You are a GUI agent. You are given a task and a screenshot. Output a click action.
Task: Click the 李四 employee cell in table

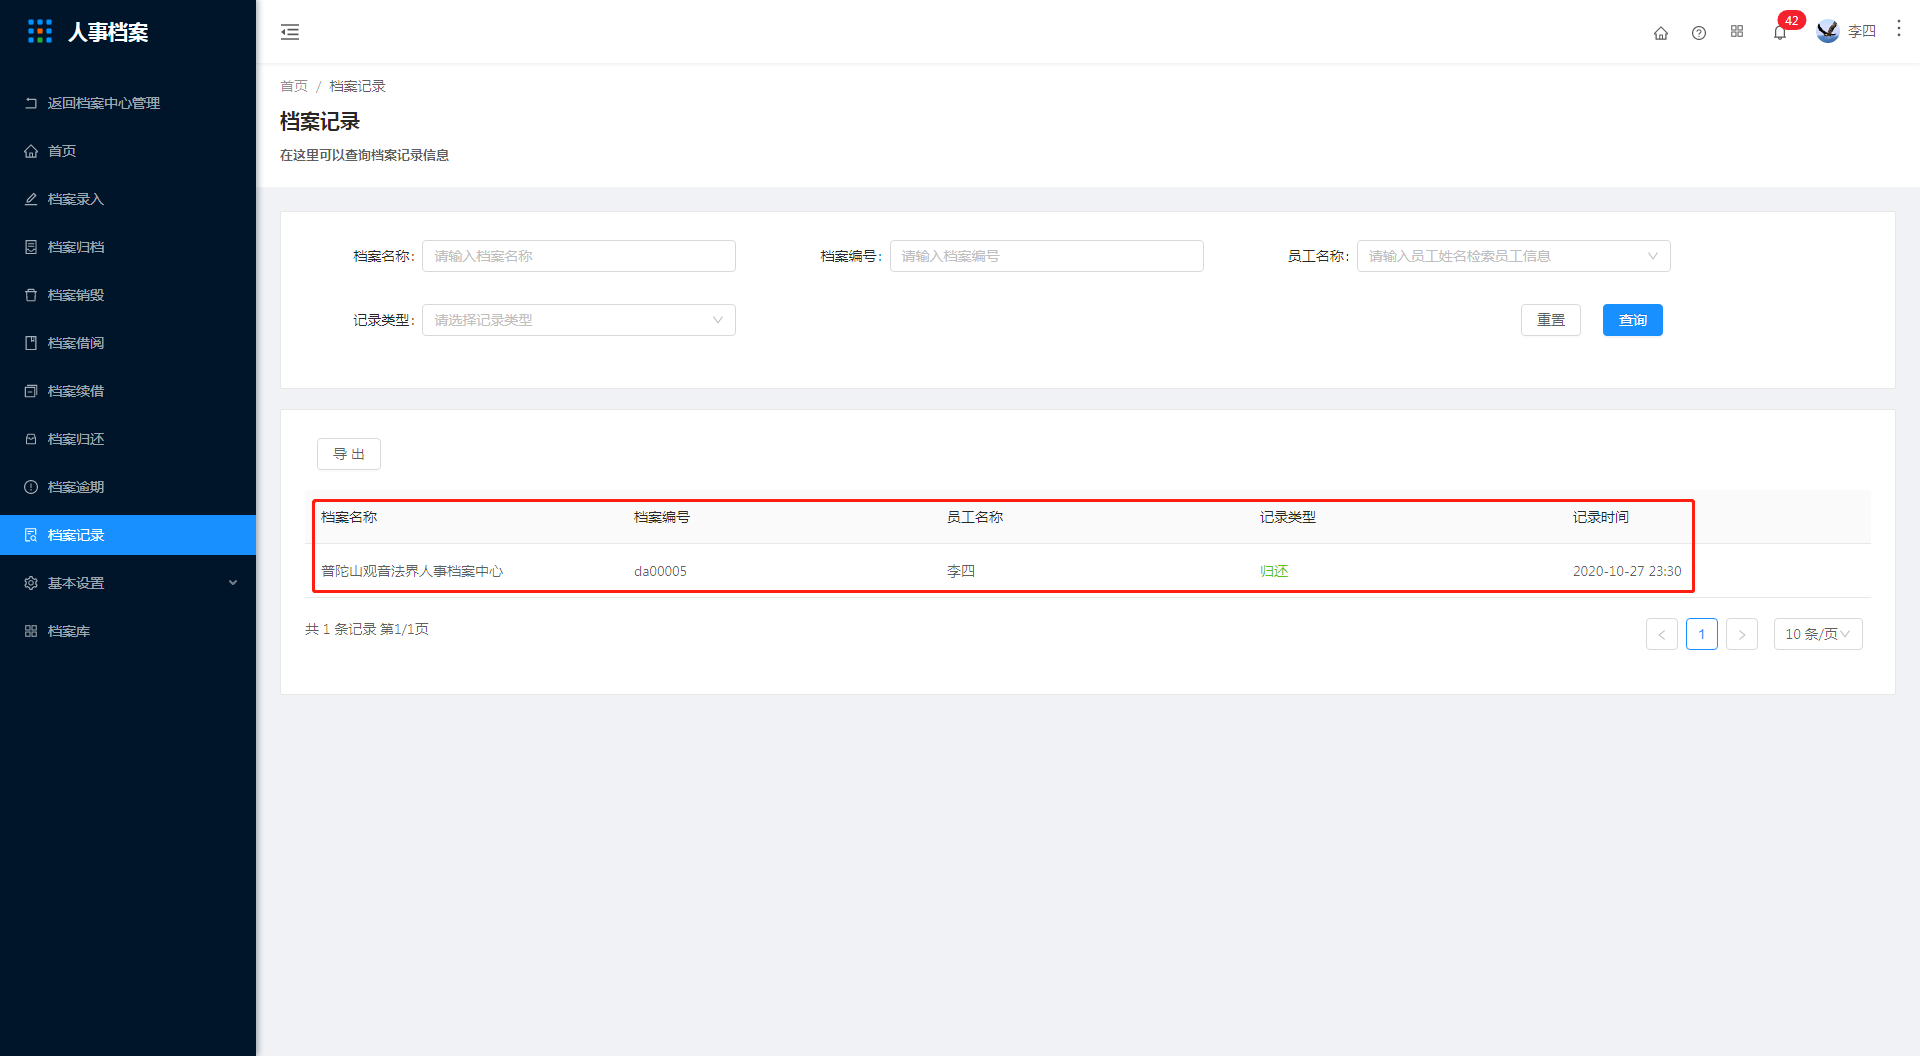click(961, 571)
